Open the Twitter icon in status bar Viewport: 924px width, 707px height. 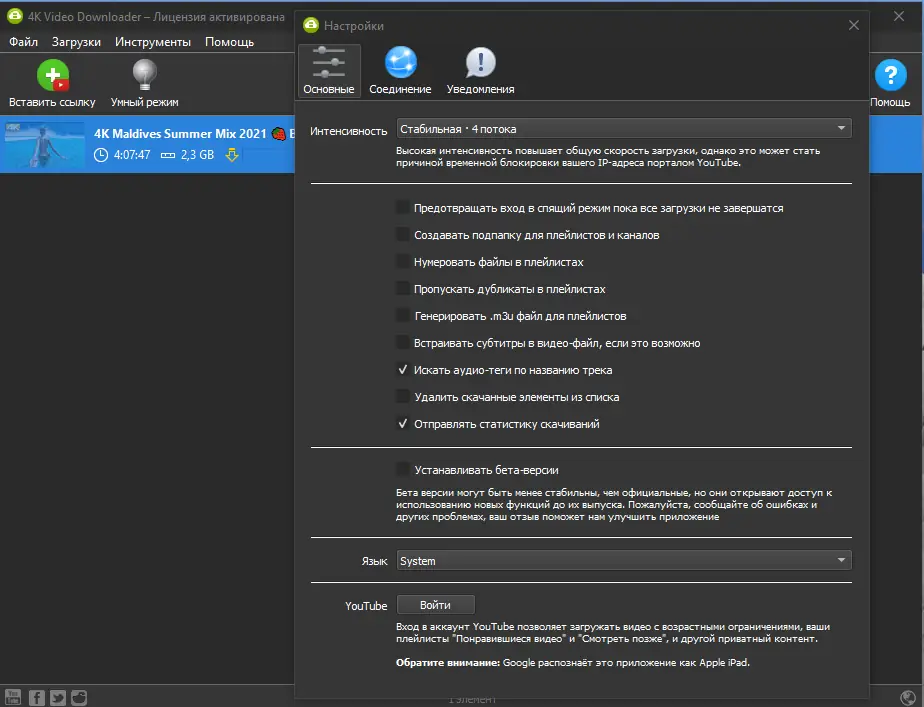point(58,698)
